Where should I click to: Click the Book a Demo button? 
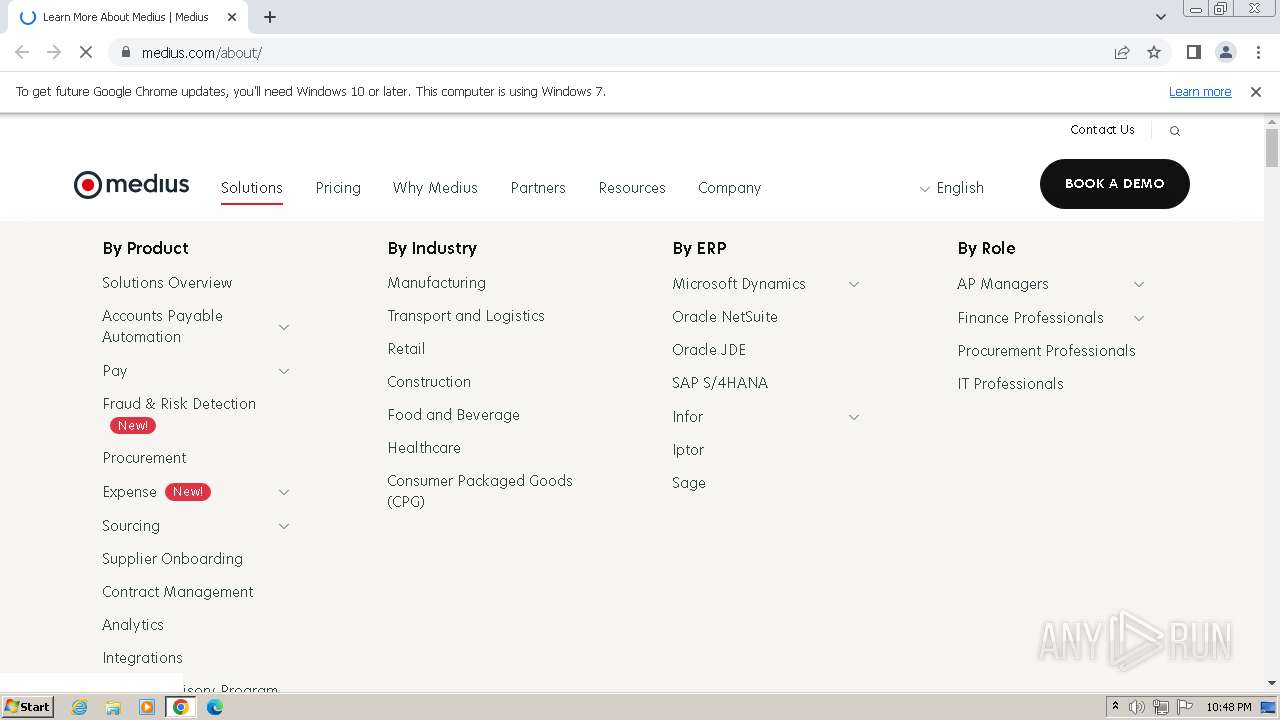pyautogui.click(x=1114, y=184)
